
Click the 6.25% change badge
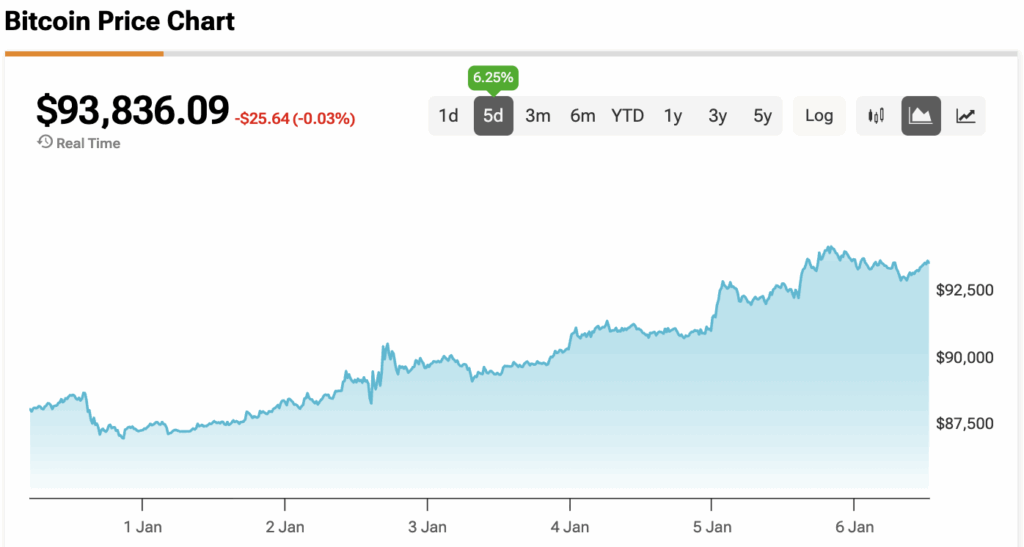click(x=493, y=78)
